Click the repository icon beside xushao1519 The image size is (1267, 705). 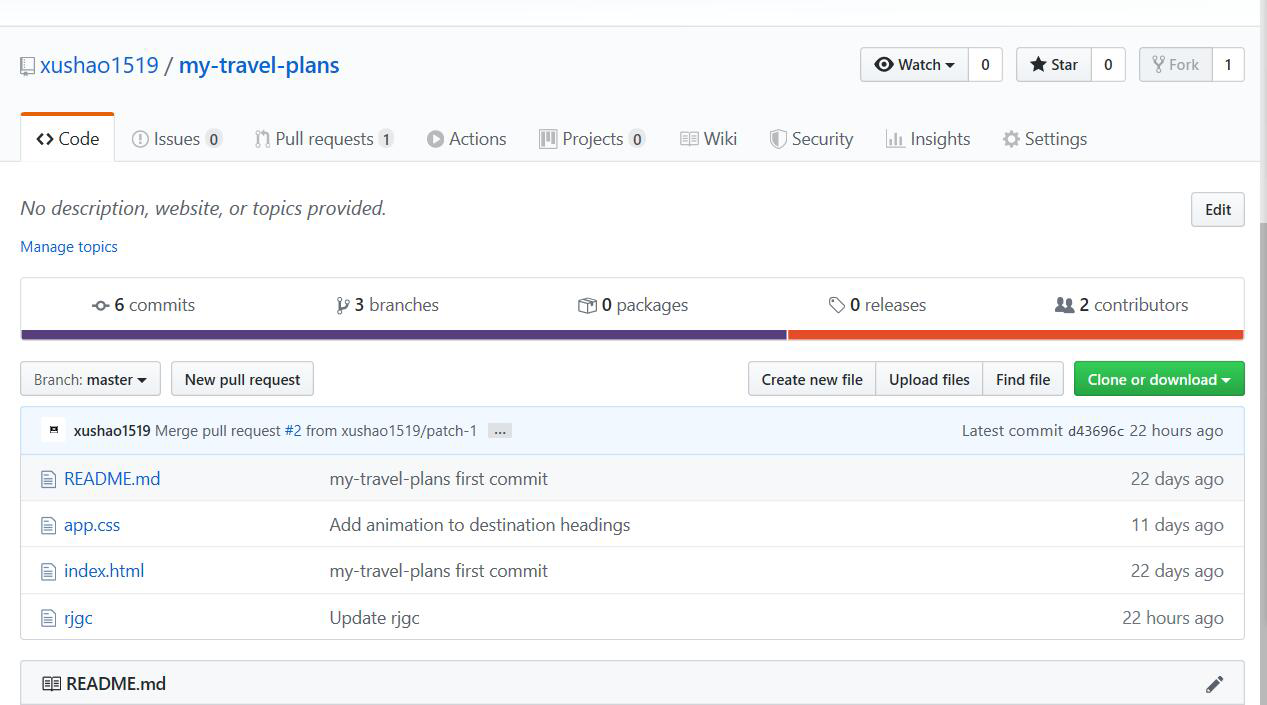27,66
